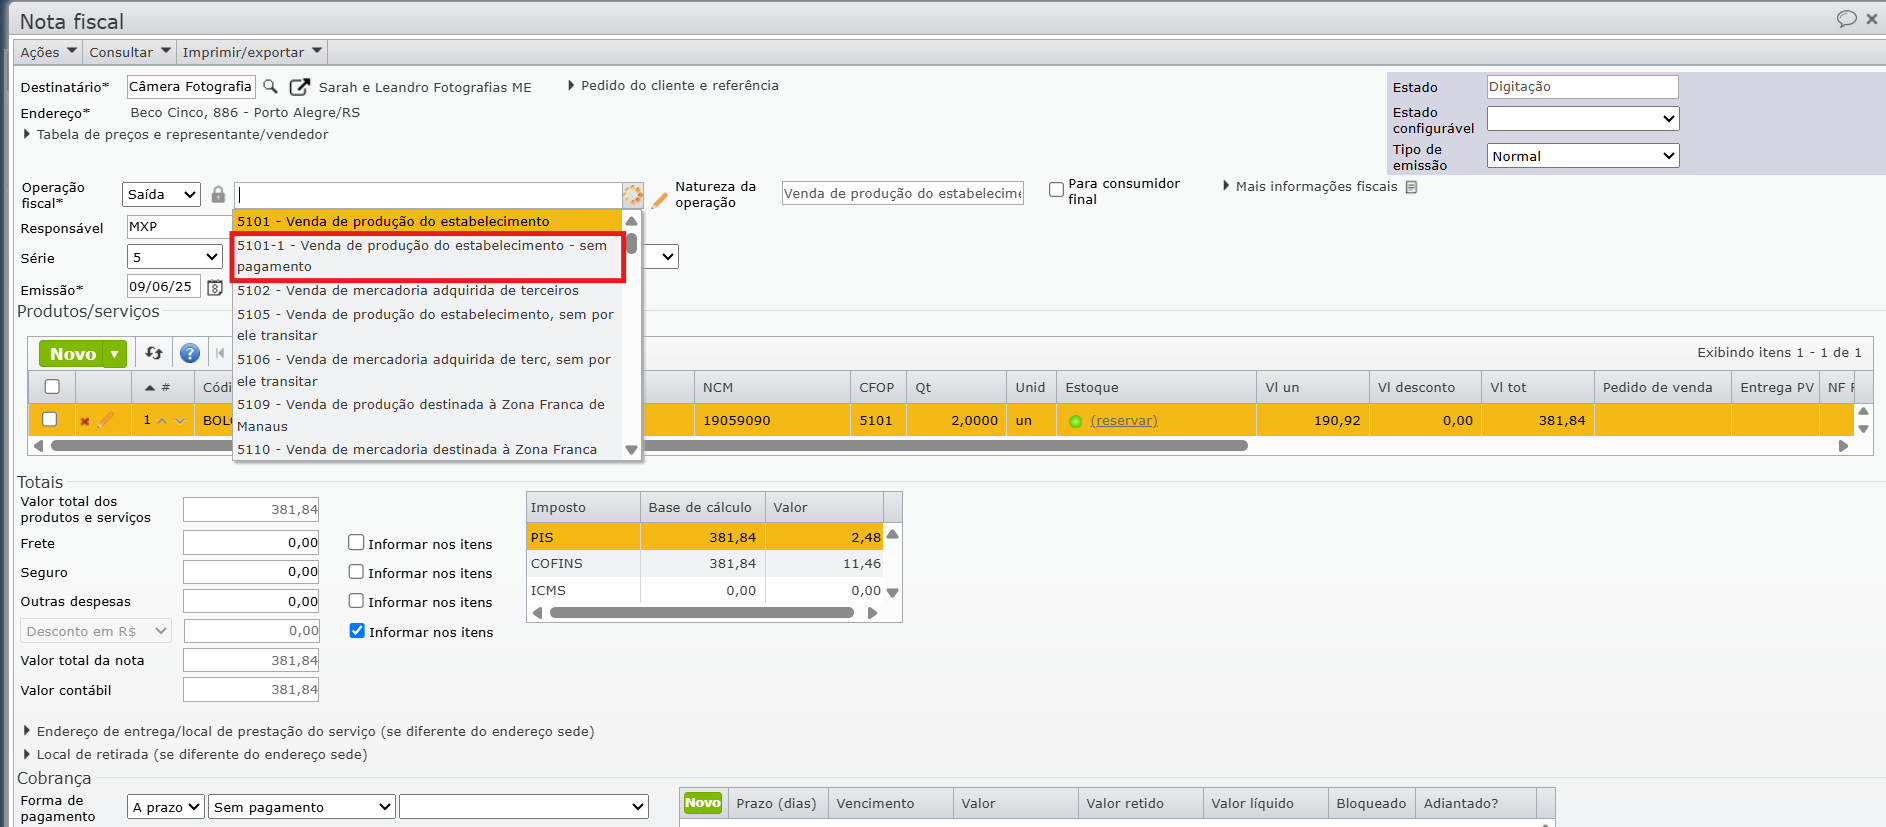Expand Mais informações fiscais
Image resolution: width=1886 pixels, height=827 pixels.
click(x=1310, y=187)
